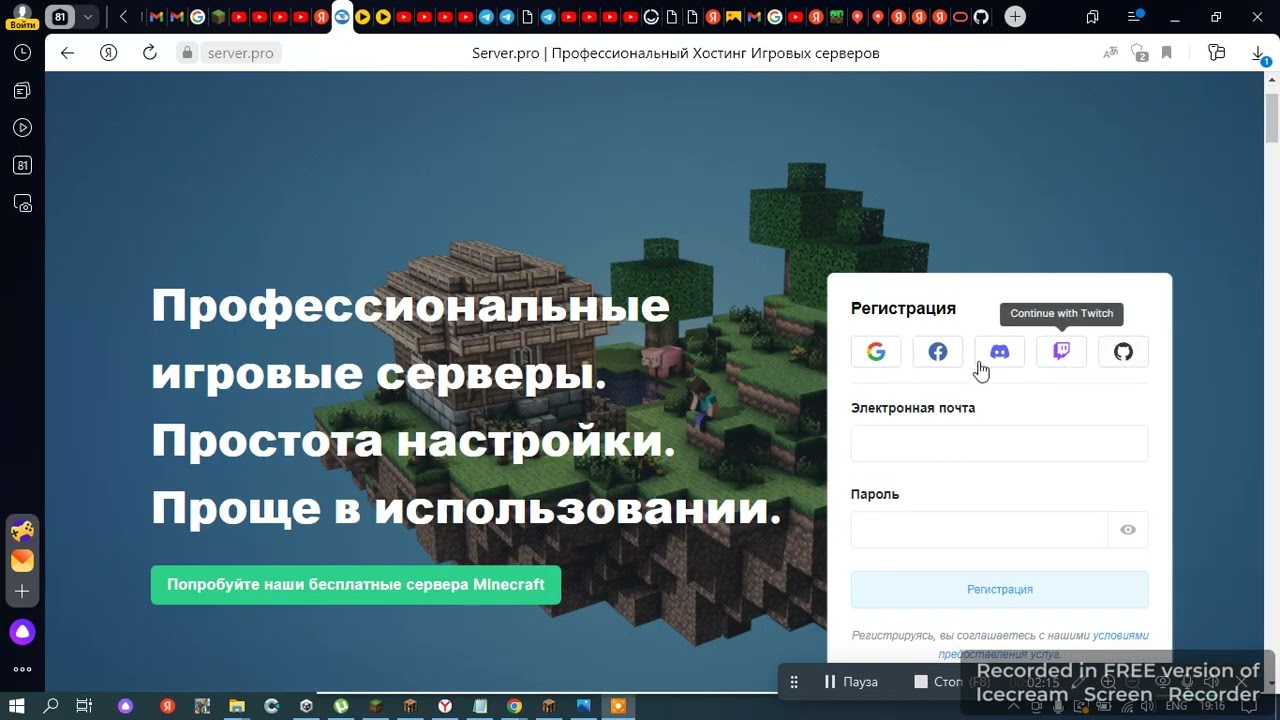Open the downloads icon
The height and width of the screenshot is (720, 1280).
pos(1259,54)
